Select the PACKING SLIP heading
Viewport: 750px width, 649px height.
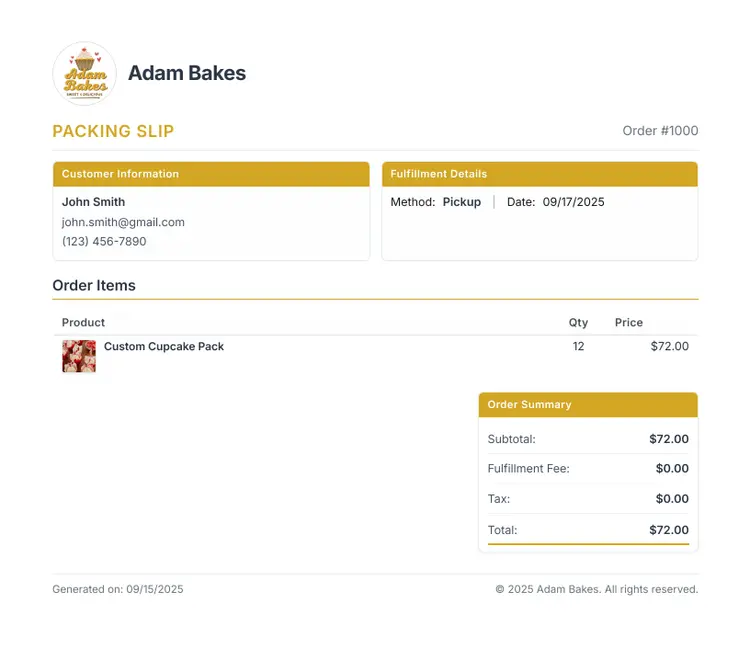pyautogui.click(x=113, y=131)
